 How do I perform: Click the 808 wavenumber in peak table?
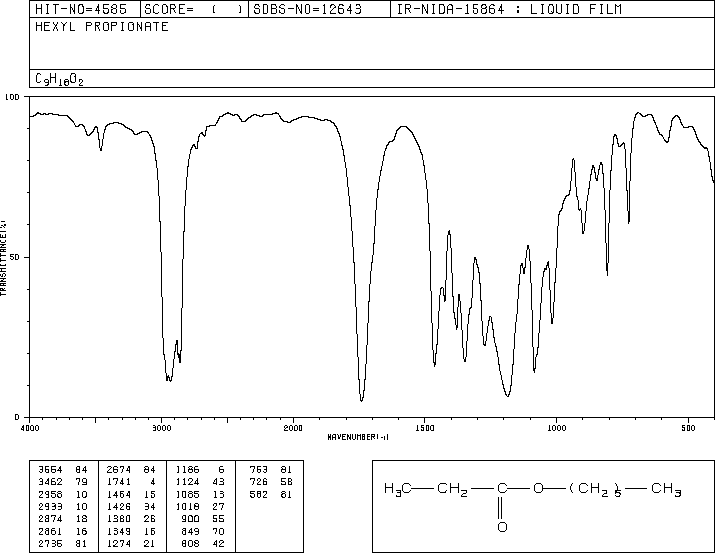click(x=190, y=544)
